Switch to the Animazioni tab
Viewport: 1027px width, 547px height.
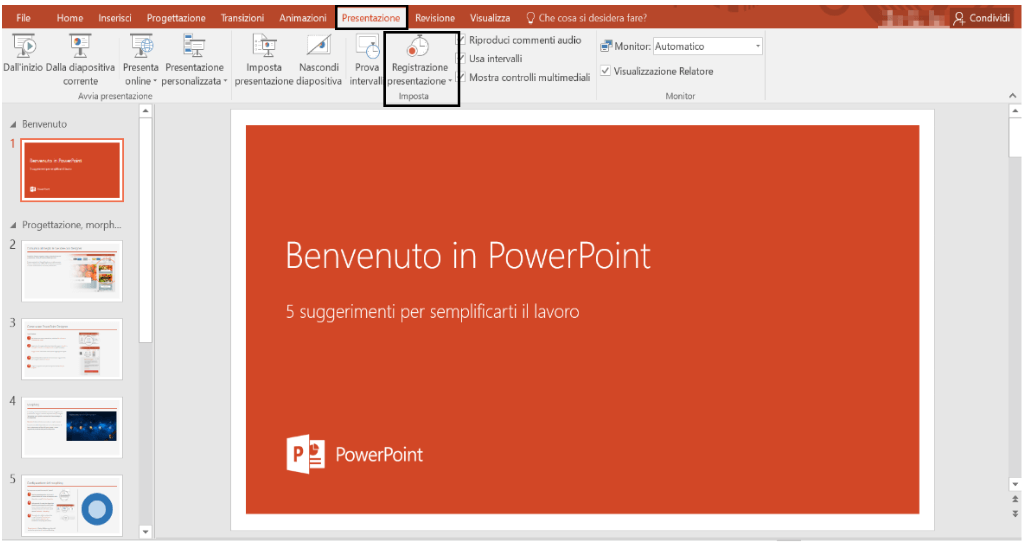(303, 18)
